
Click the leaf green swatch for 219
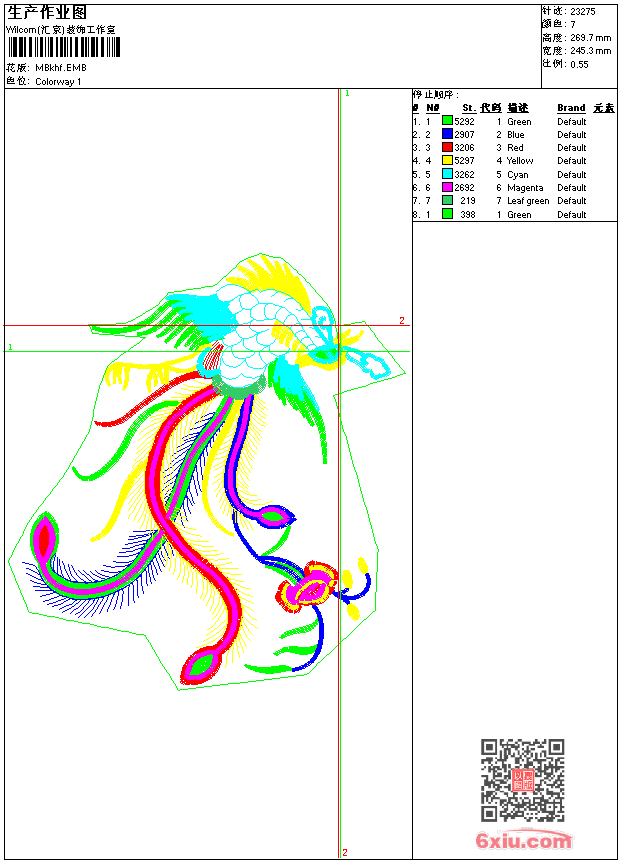pos(447,200)
